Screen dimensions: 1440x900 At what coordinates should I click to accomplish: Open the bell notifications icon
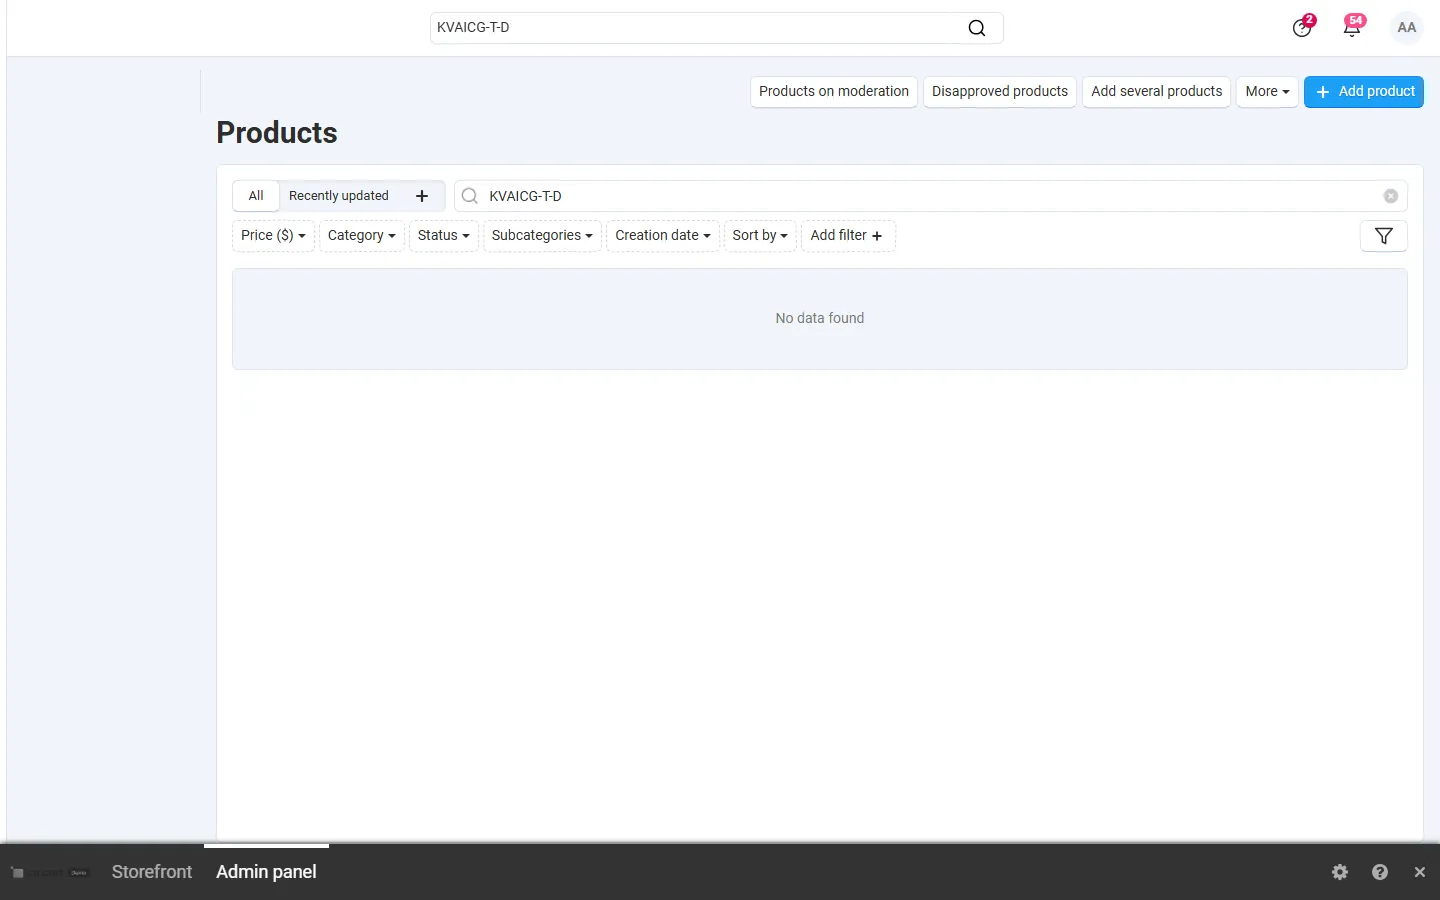coord(1352,27)
